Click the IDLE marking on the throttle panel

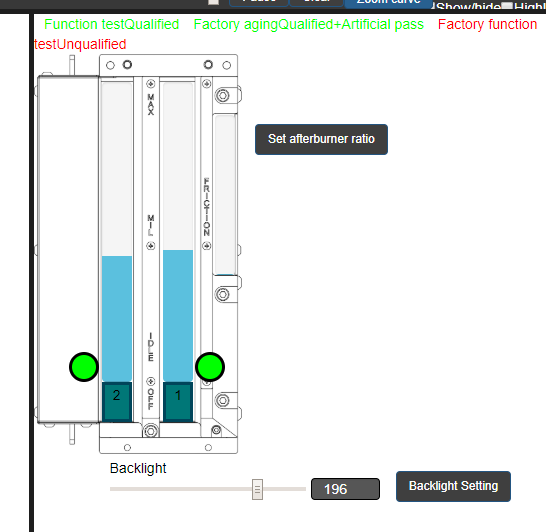(151, 347)
